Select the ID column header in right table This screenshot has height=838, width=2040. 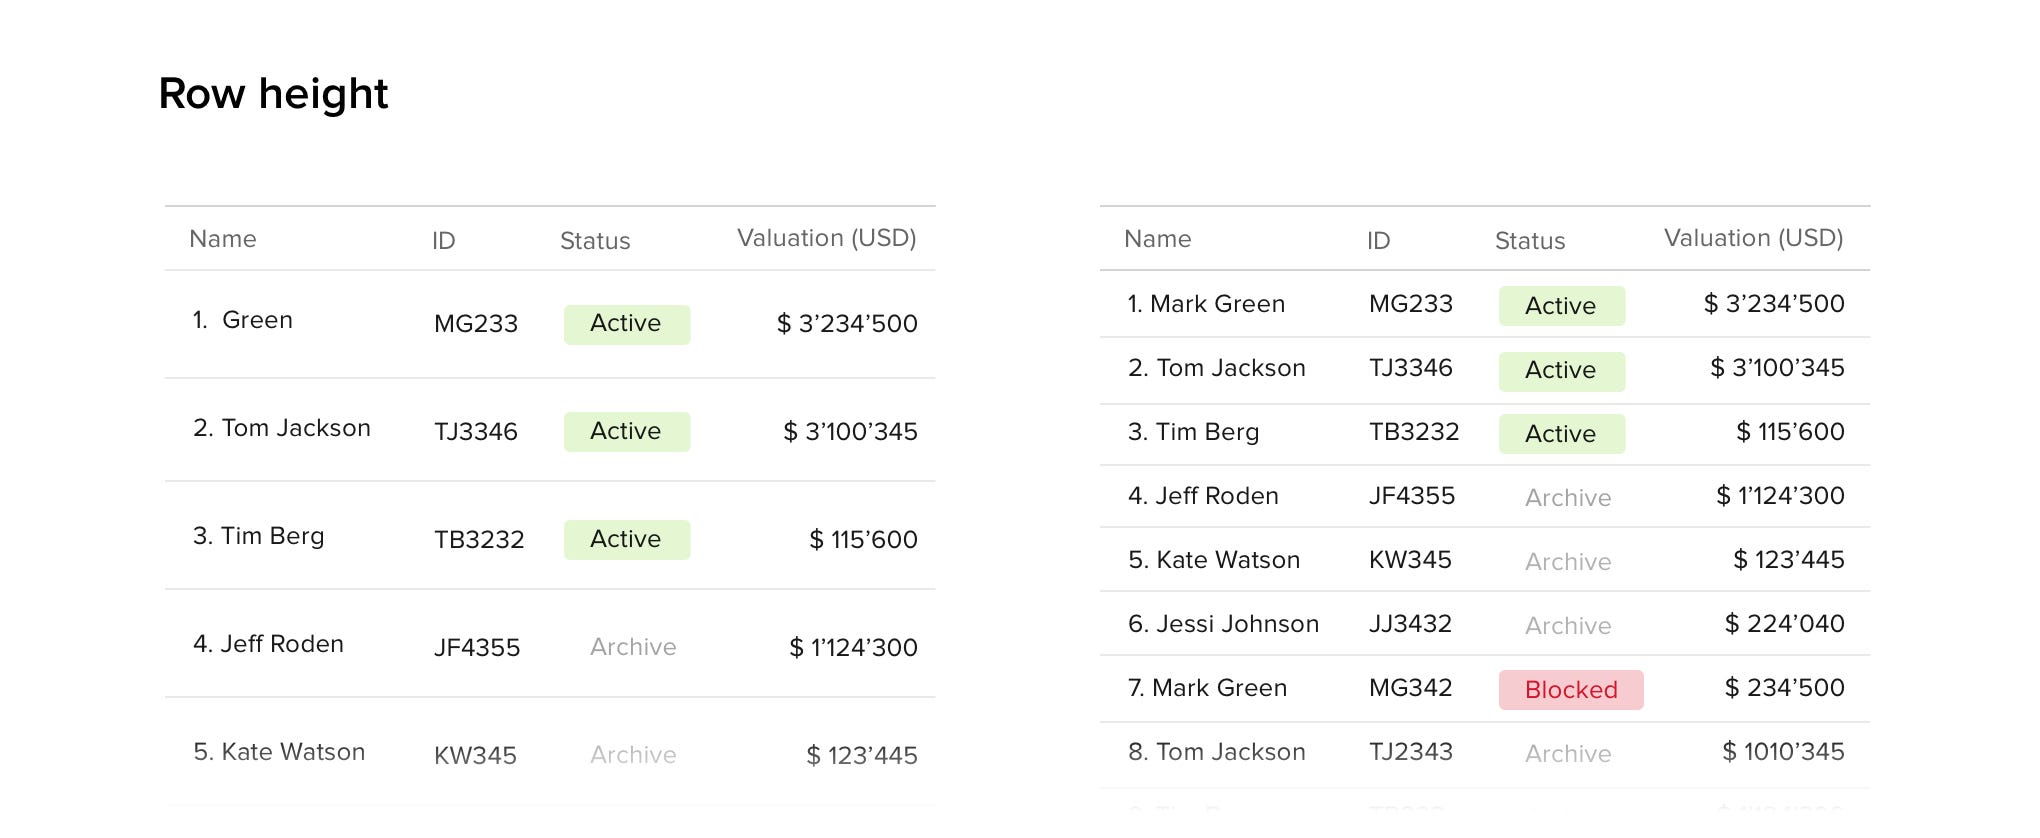tap(1378, 241)
